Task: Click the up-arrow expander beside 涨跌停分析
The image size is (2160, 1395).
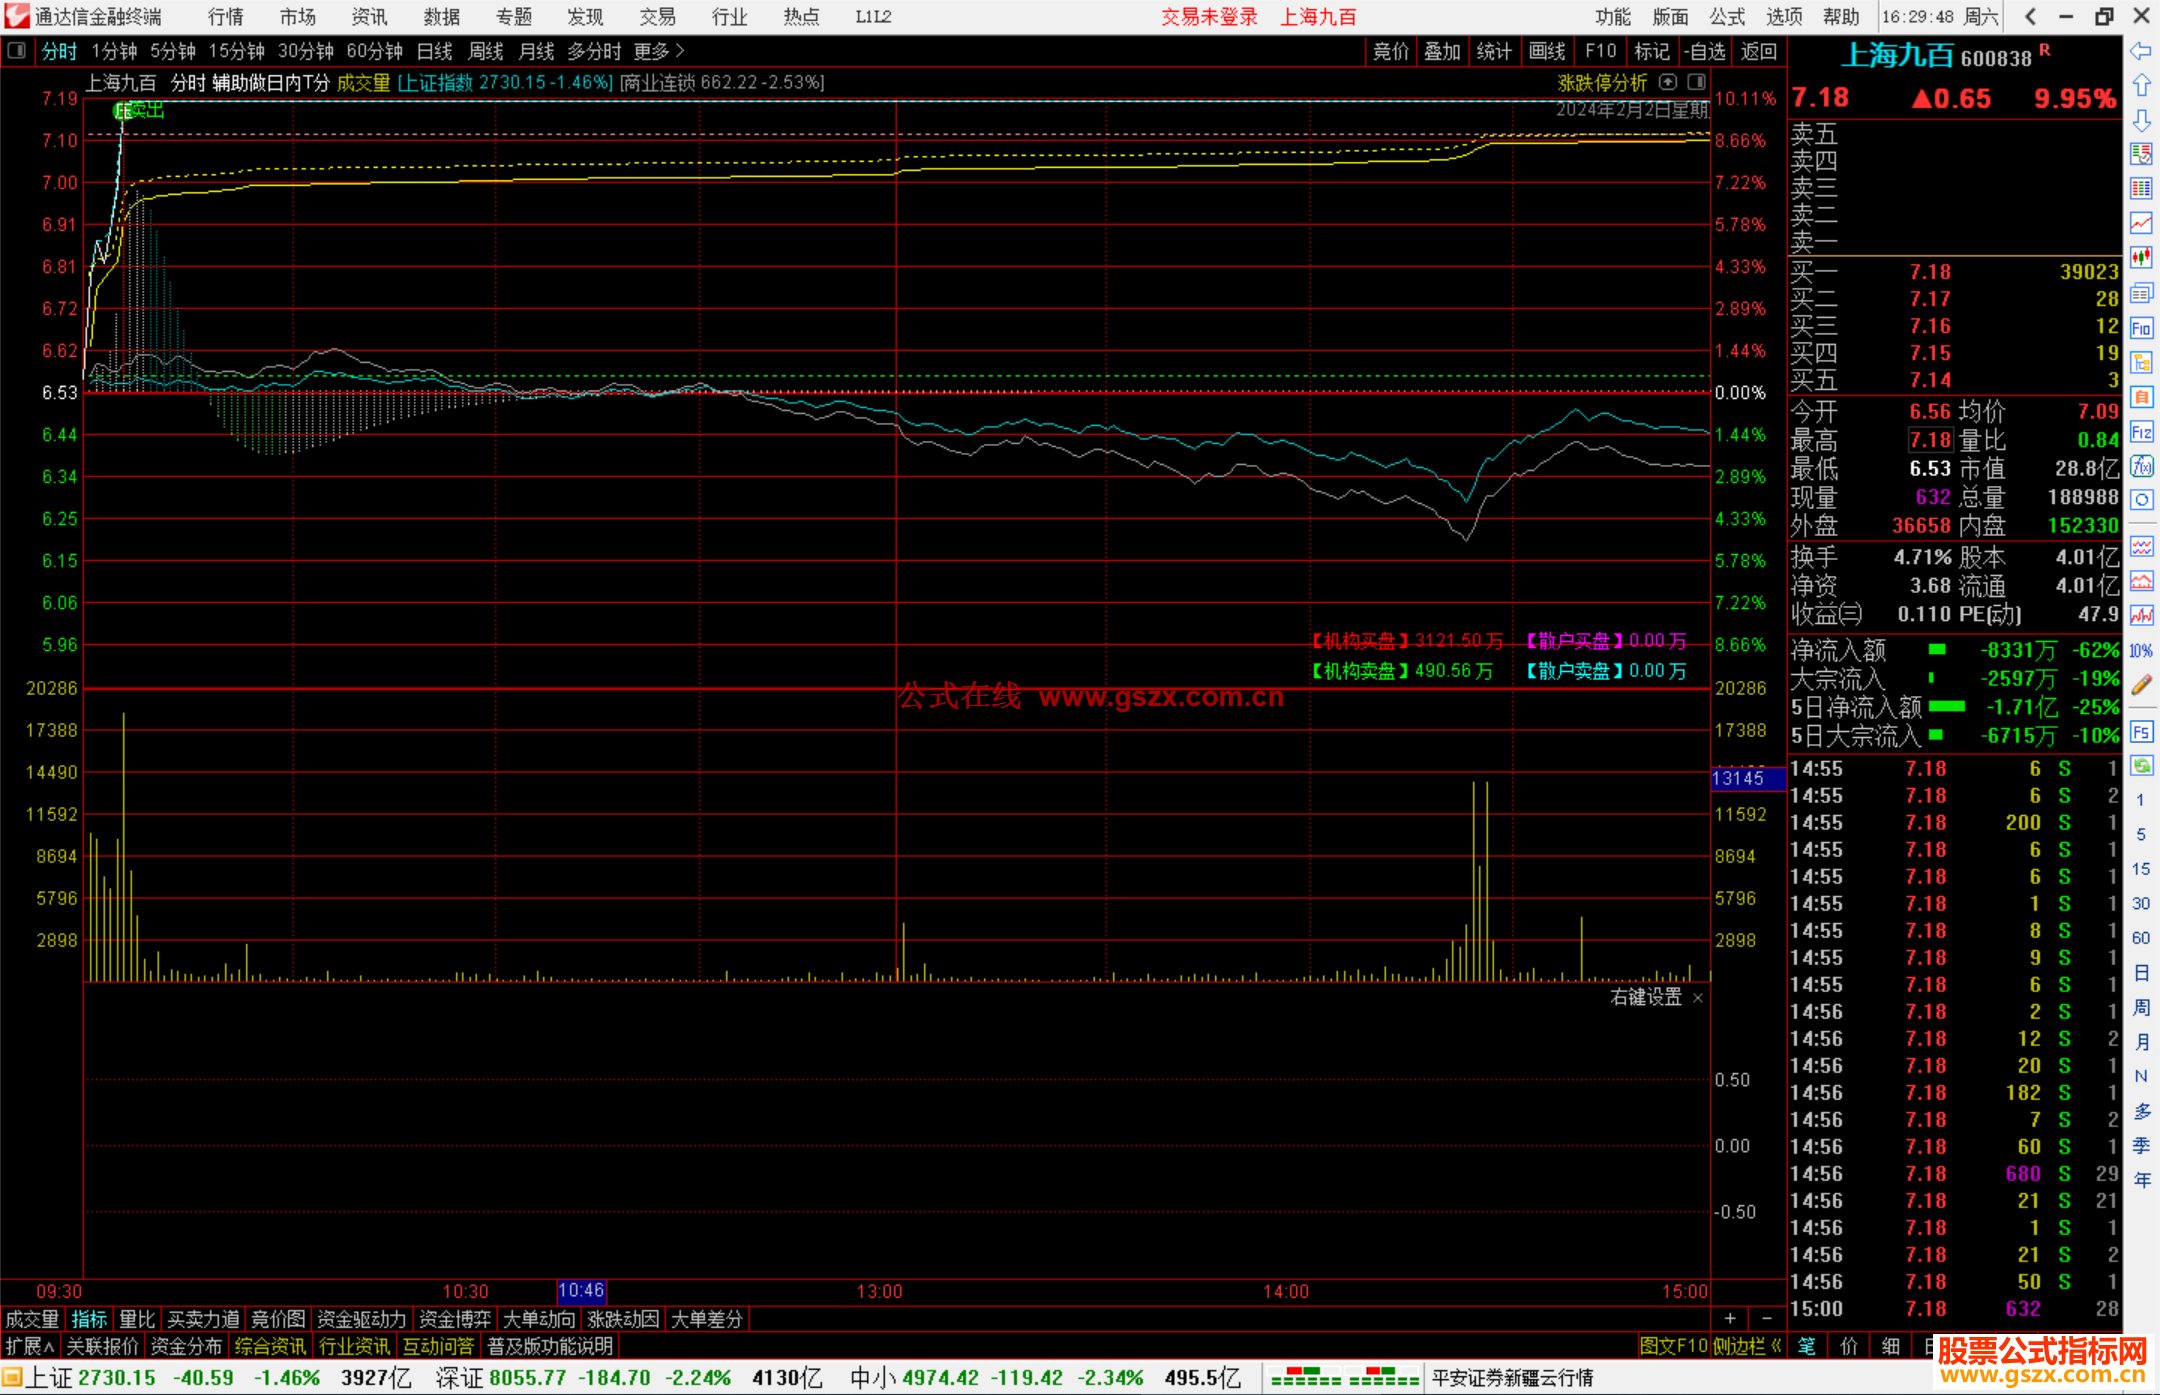Action: click(x=1667, y=82)
